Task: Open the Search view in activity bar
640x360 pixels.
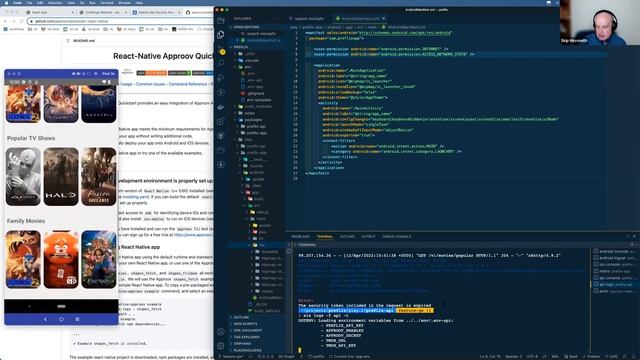Action: pos(221,64)
